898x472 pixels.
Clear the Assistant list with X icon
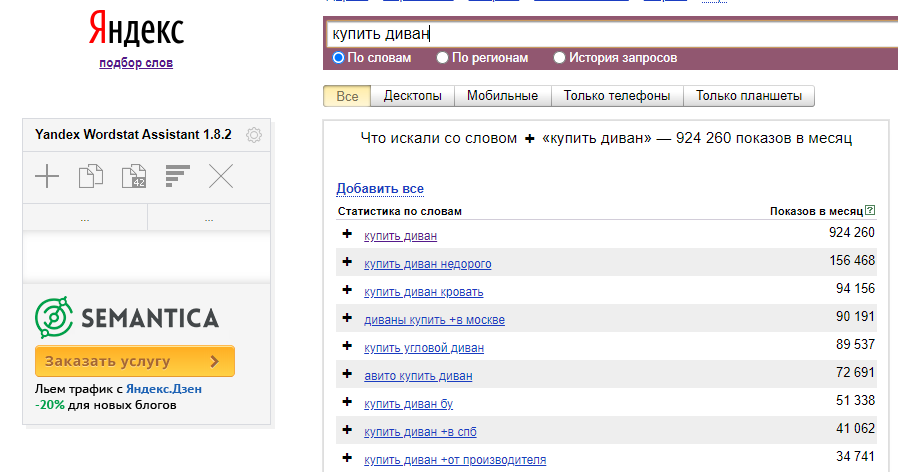click(x=221, y=177)
